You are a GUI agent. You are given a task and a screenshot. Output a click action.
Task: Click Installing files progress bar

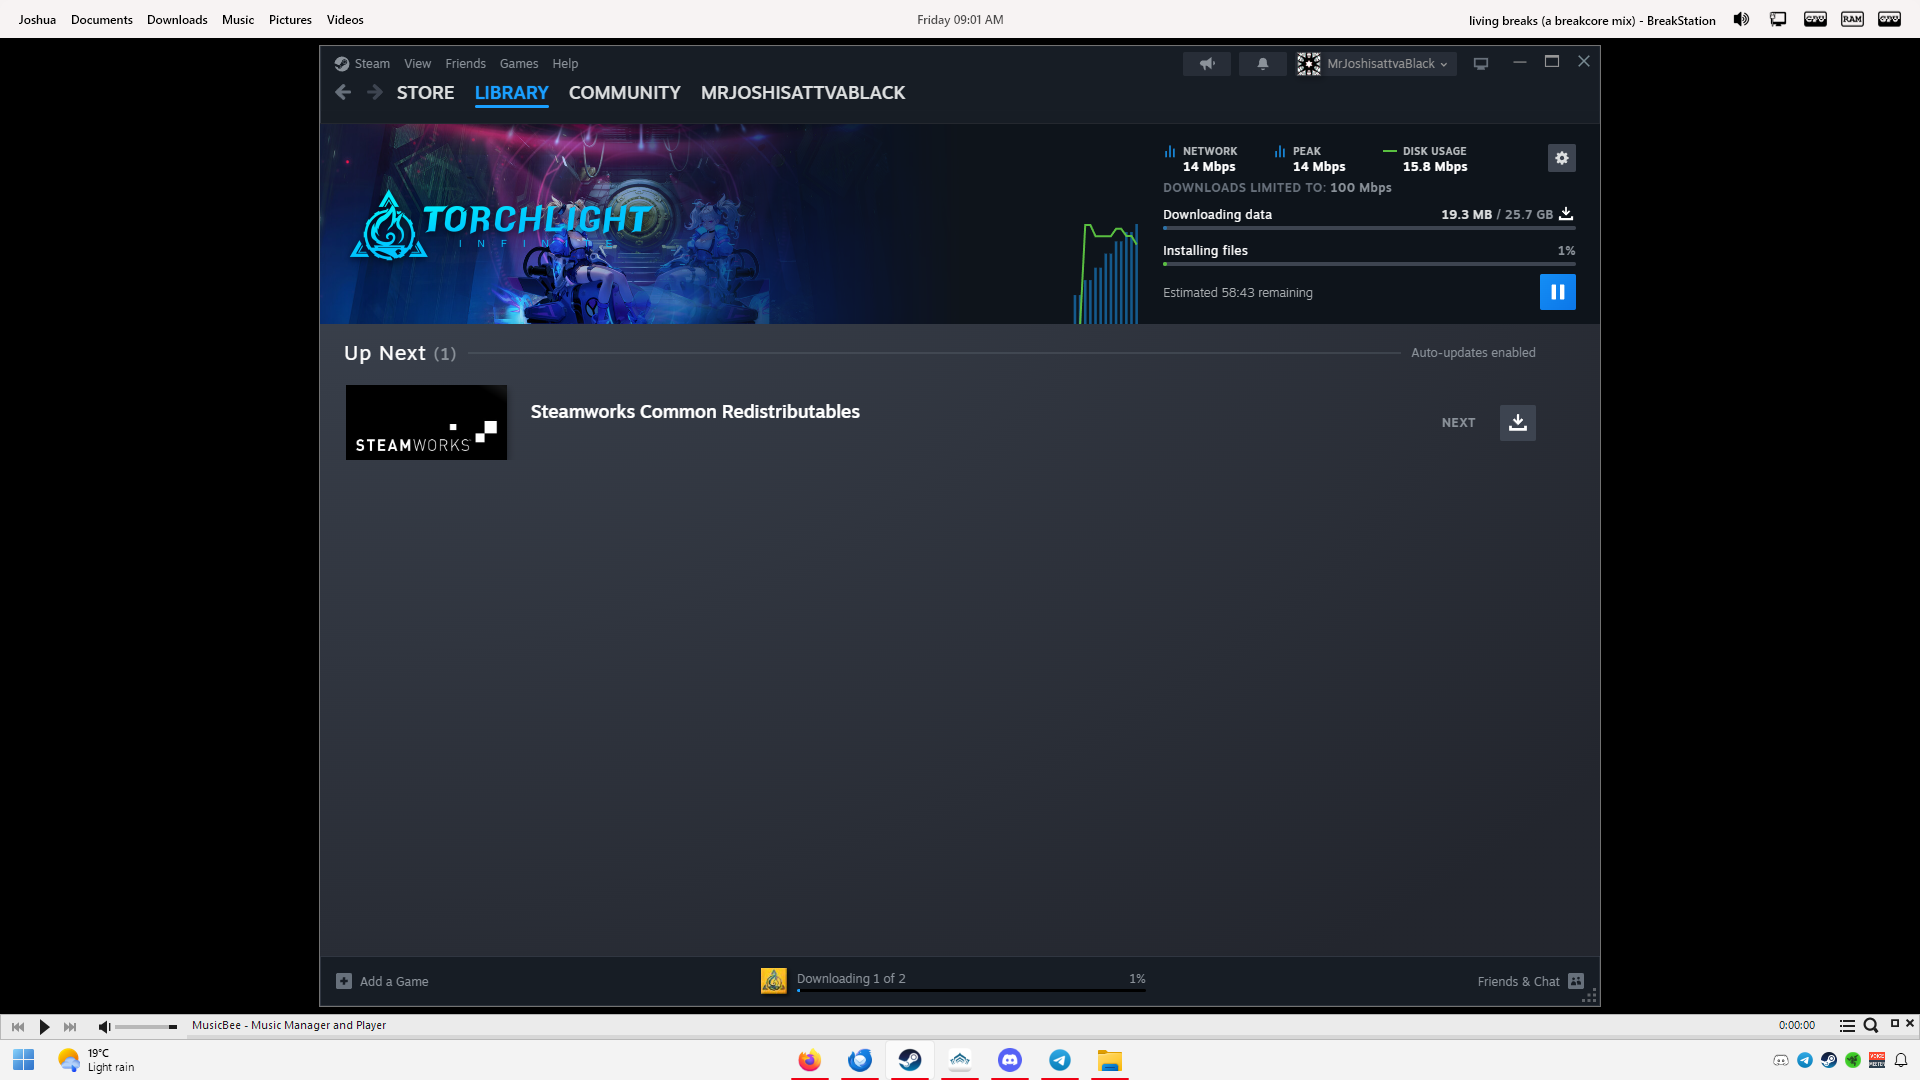(1369, 264)
